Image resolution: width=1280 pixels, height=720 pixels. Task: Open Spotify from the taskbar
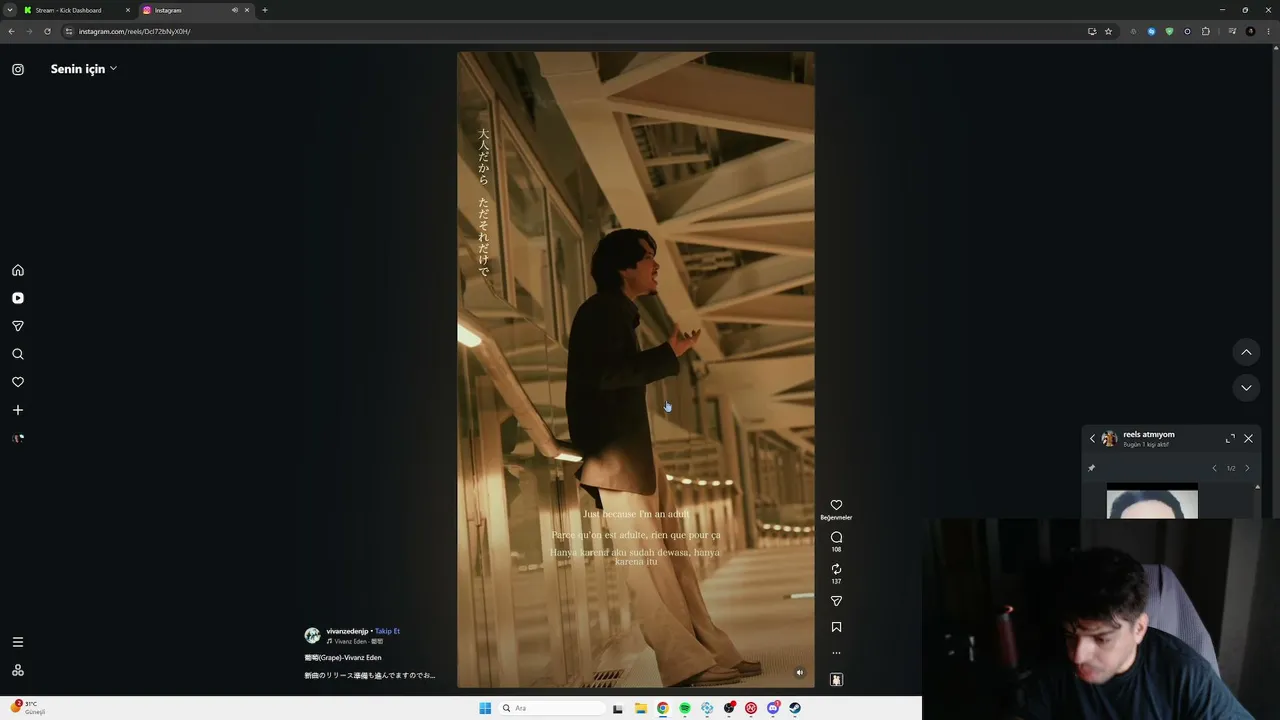(685, 708)
